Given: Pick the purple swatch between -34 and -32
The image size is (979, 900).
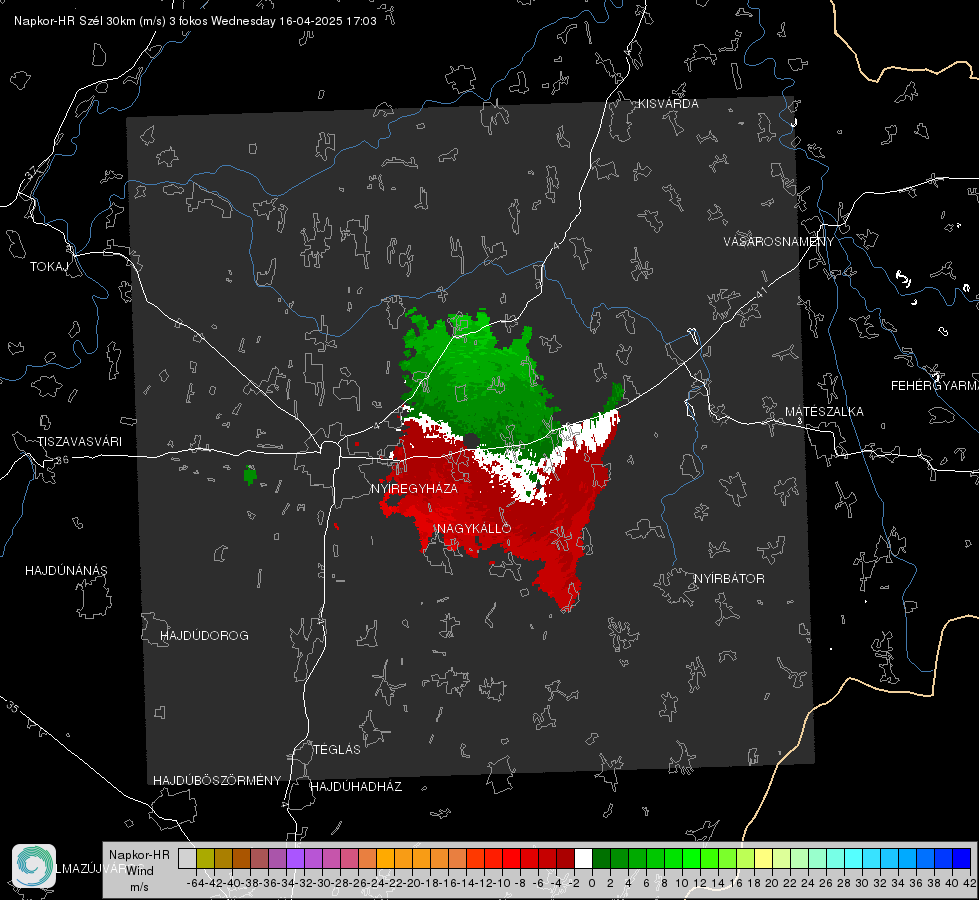Looking at the screenshot, I should coord(295,859).
